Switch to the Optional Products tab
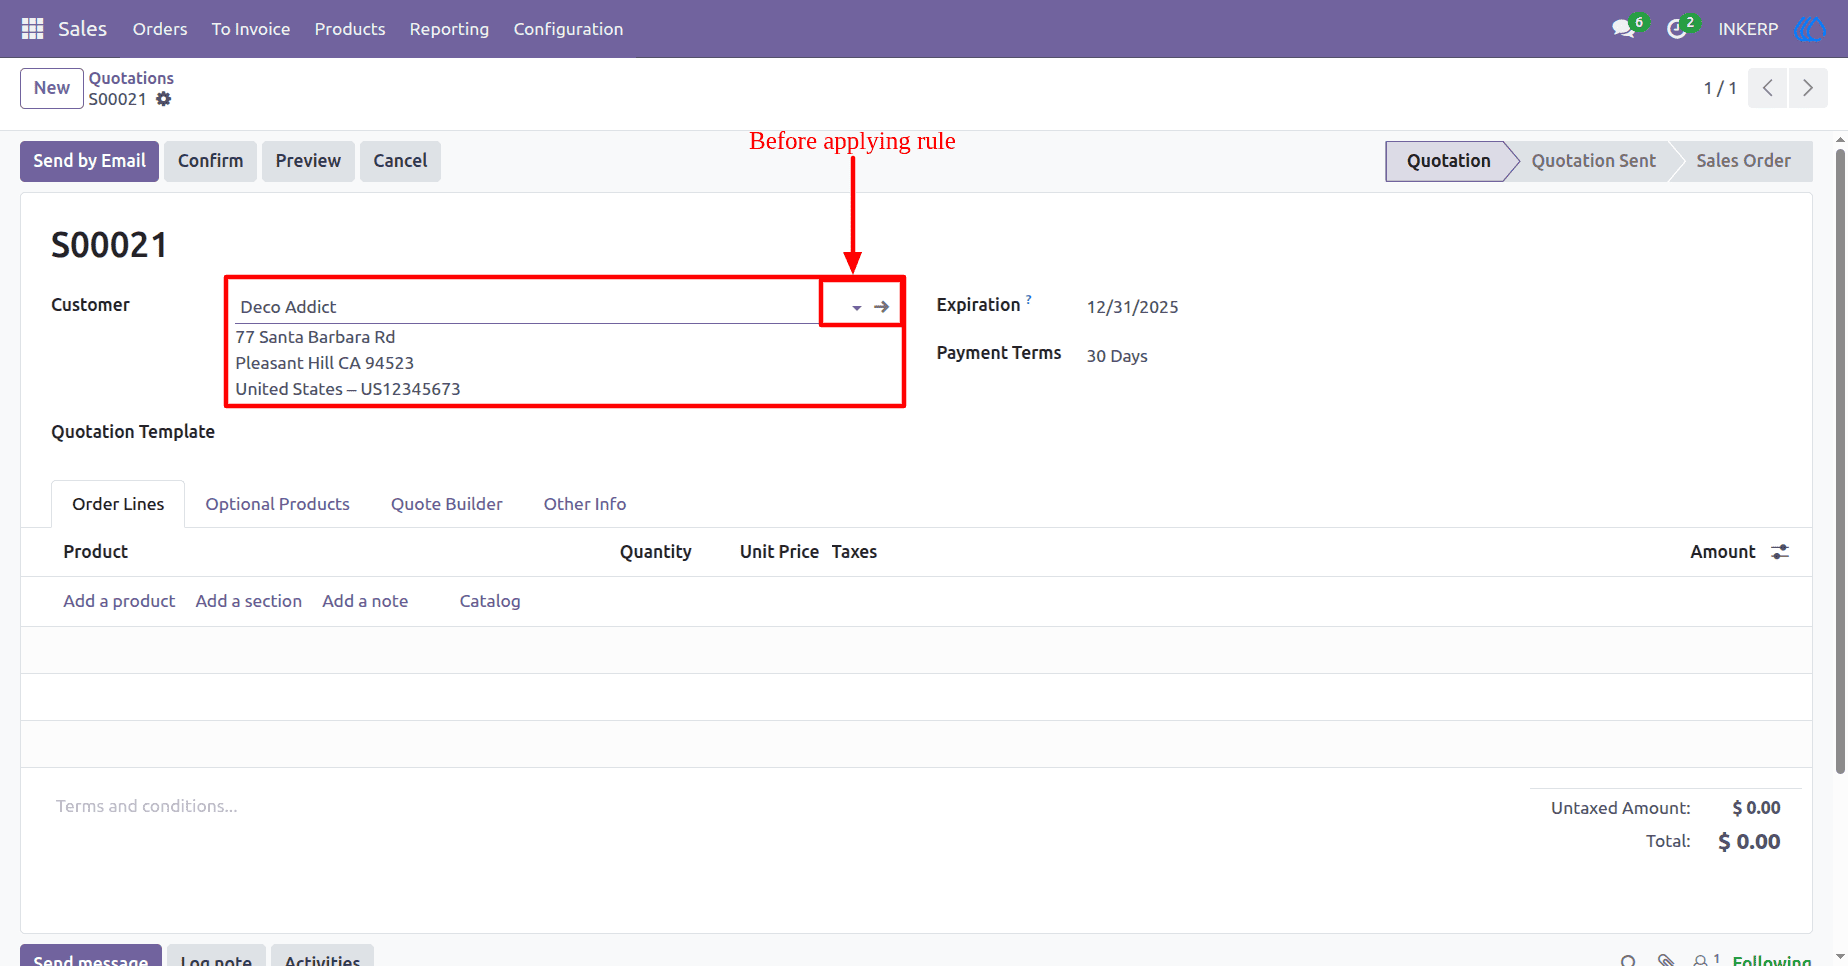The width and height of the screenshot is (1848, 966). [x=278, y=504]
